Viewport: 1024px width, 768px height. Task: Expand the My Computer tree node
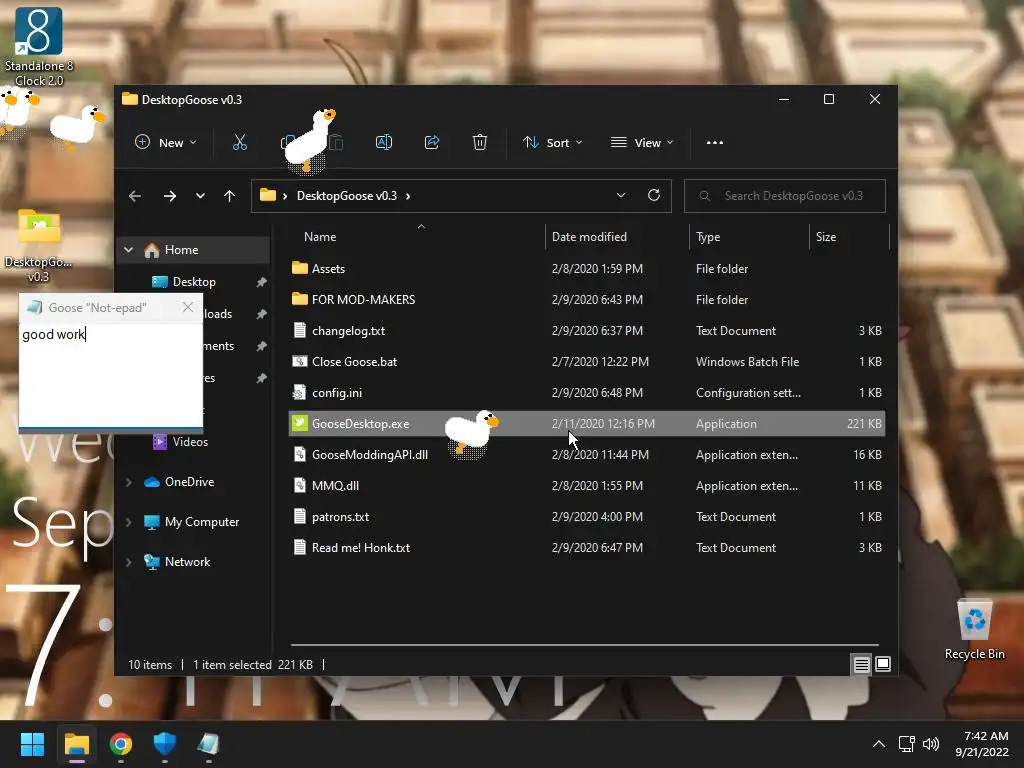(x=129, y=522)
